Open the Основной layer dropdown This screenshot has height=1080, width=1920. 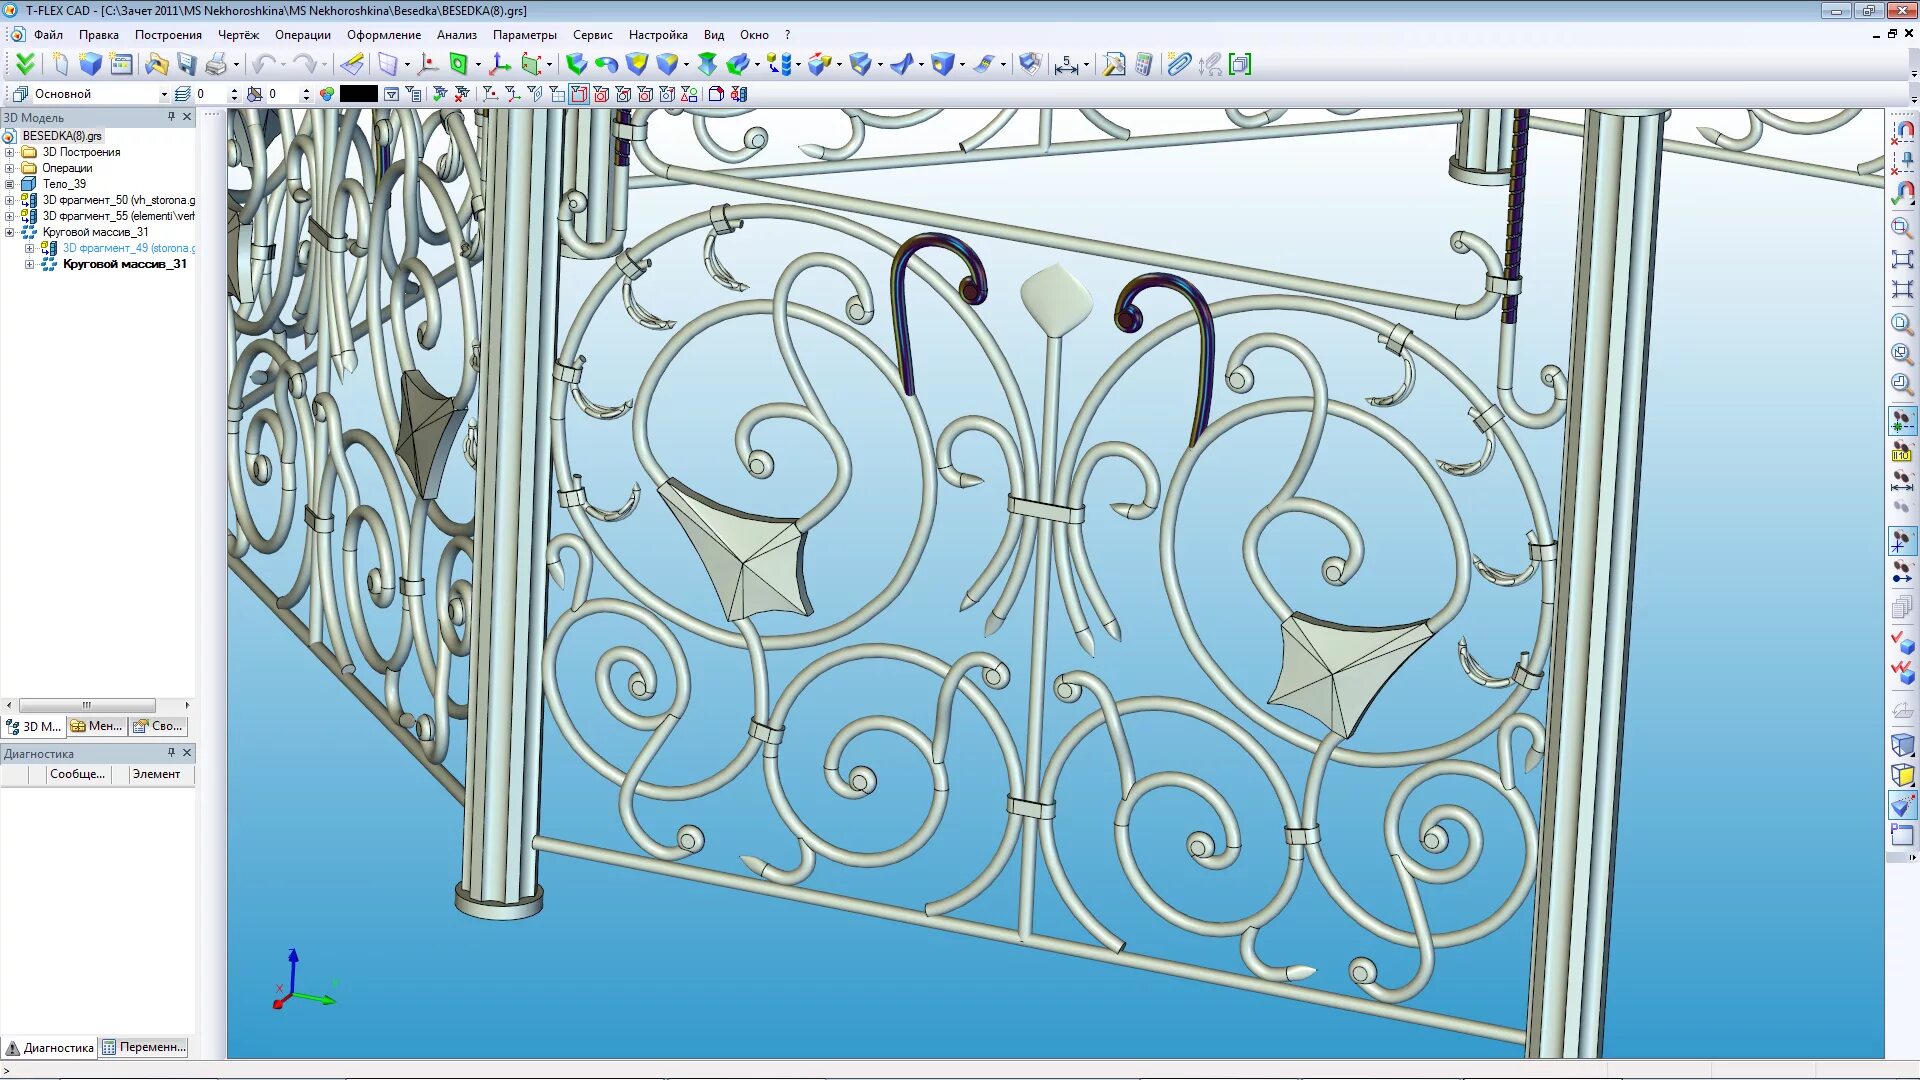[x=164, y=94]
